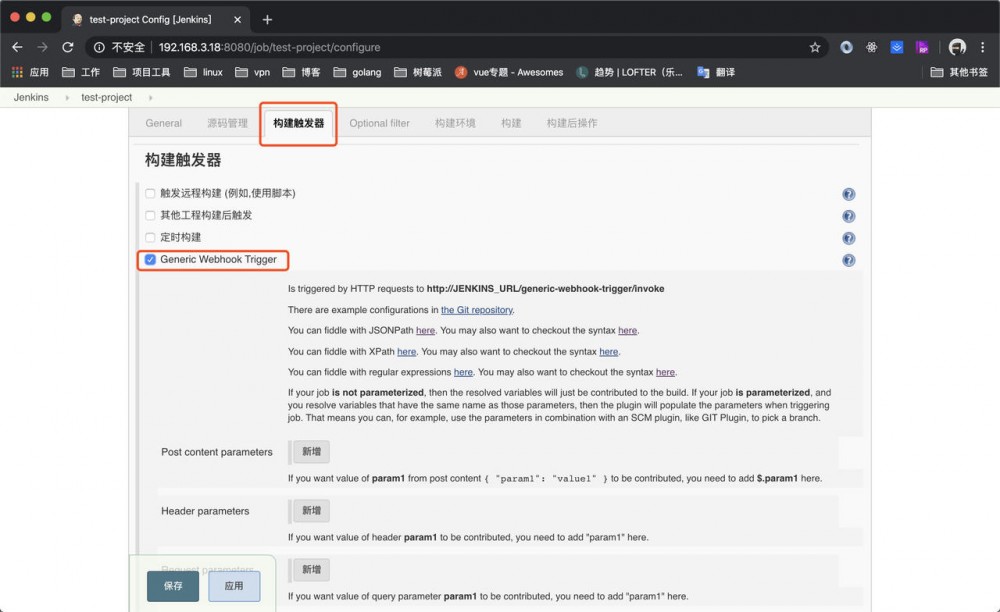Click the 保存 save button
1000x612 pixels.
(172, 587)
